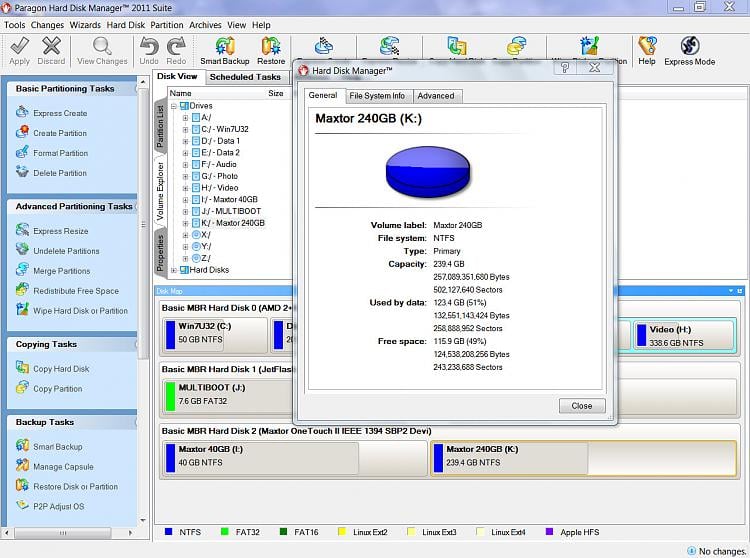Click the Apply checkmark toolbar icon
The width and height of the screenshot is (750, 558).
[19, 46]
